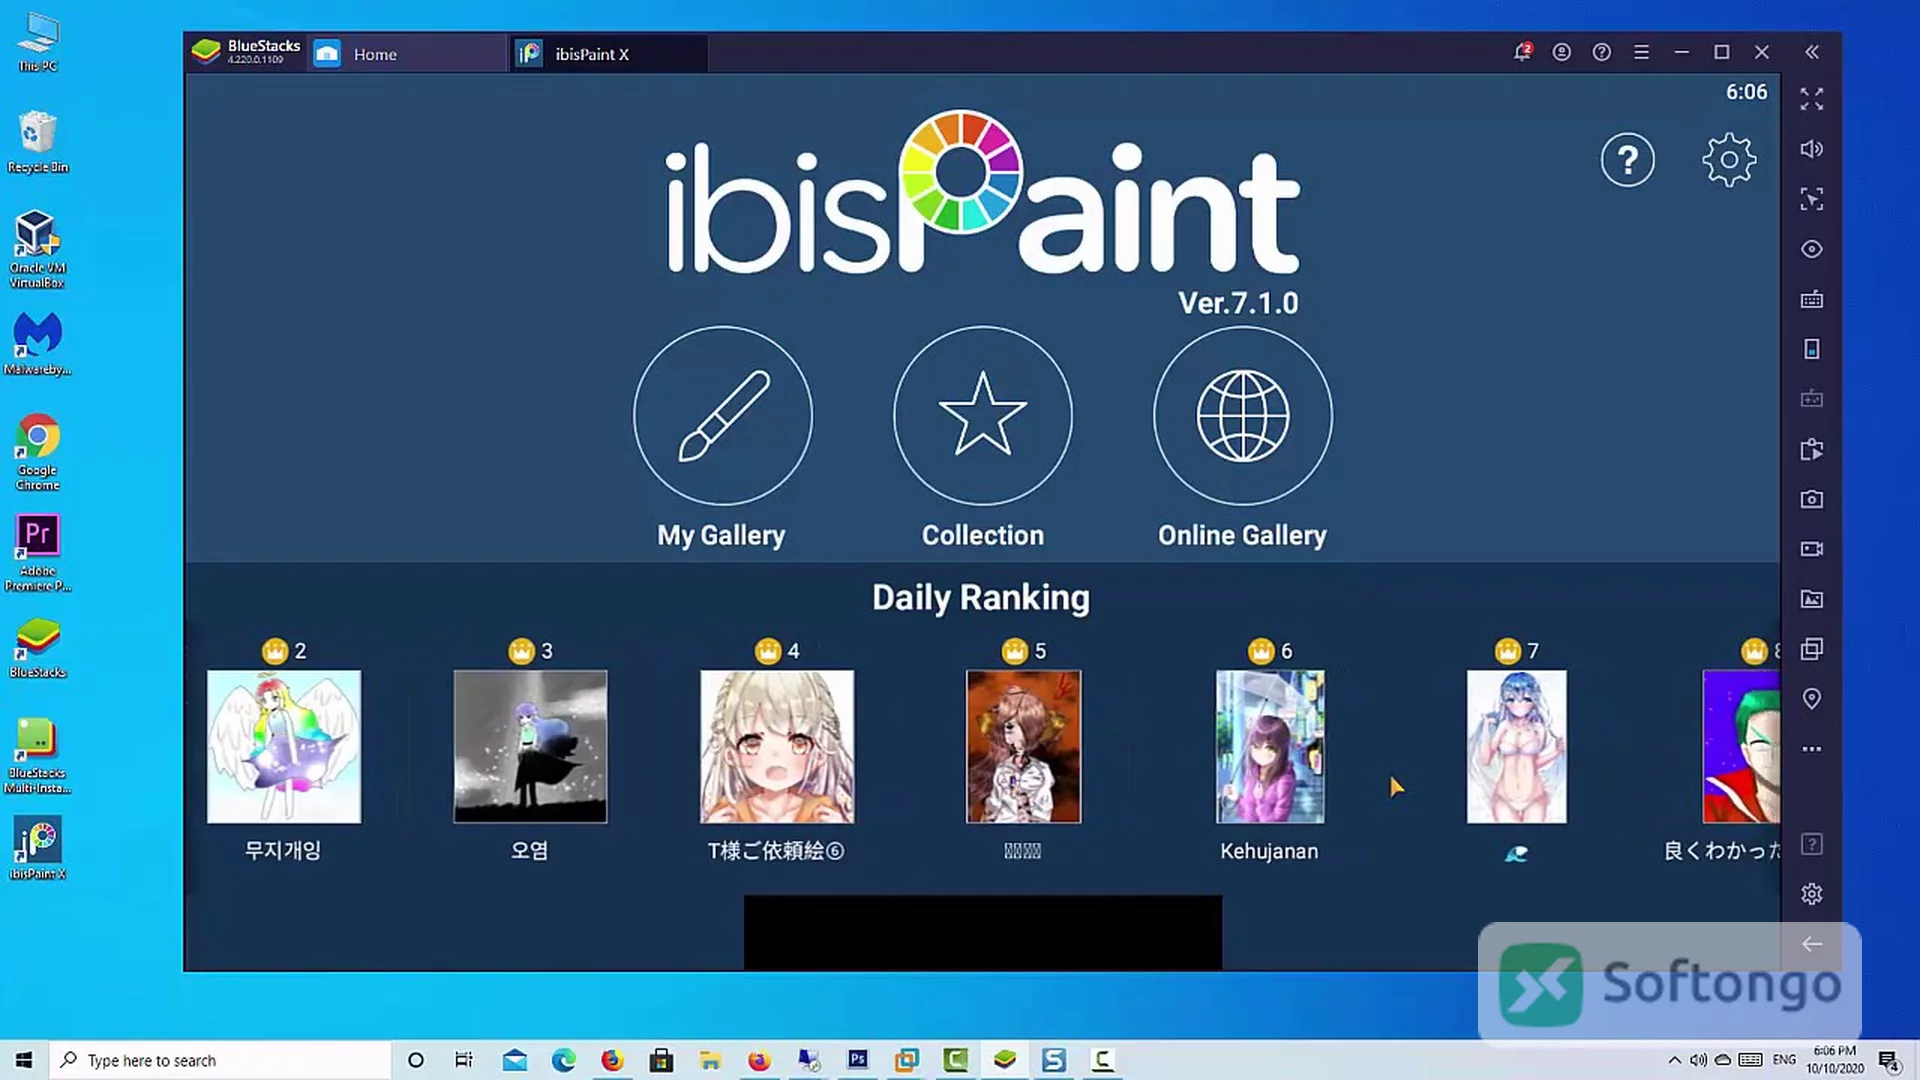
Task: Open rank 3 artwork 오염
Action: 530,747
